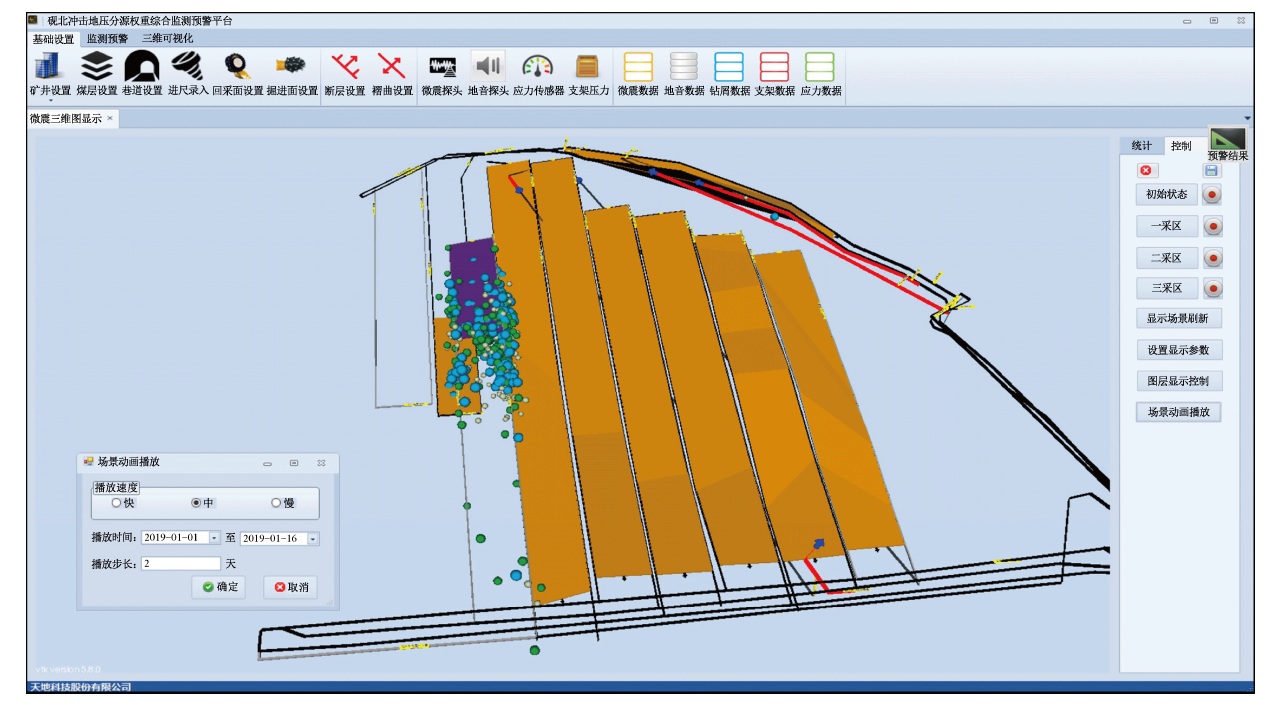Click the 预警结果 warning result icon
The image size is (1277, 712).
pyautogui.click(x=1227, y=139)
